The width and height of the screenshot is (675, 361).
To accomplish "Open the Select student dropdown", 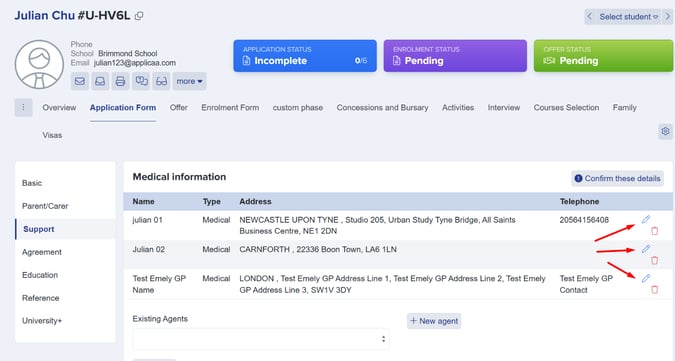I will click(x=629, y=17).
